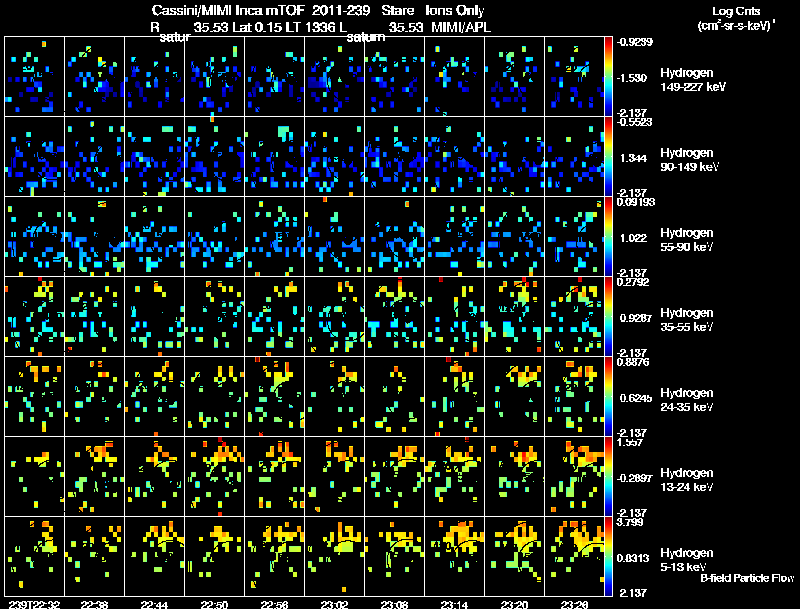Click the 'Log Cnts' colorbar heading

coord(736,11)
